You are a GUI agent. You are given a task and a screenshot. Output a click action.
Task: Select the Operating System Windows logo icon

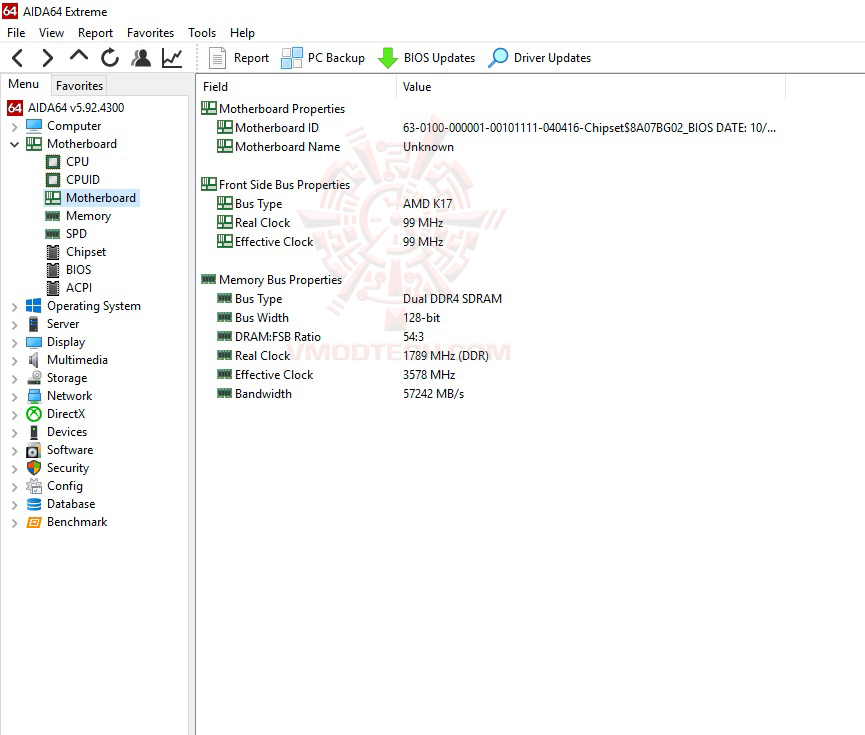(x=34, y=306)
